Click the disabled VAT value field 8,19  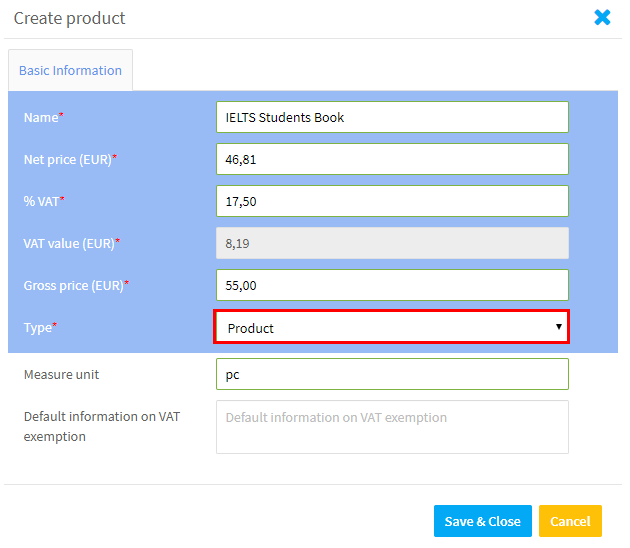coord(392,243)
